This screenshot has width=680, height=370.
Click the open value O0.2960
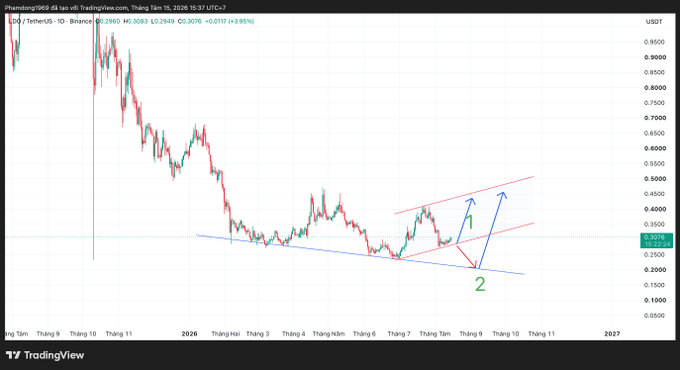108,21
